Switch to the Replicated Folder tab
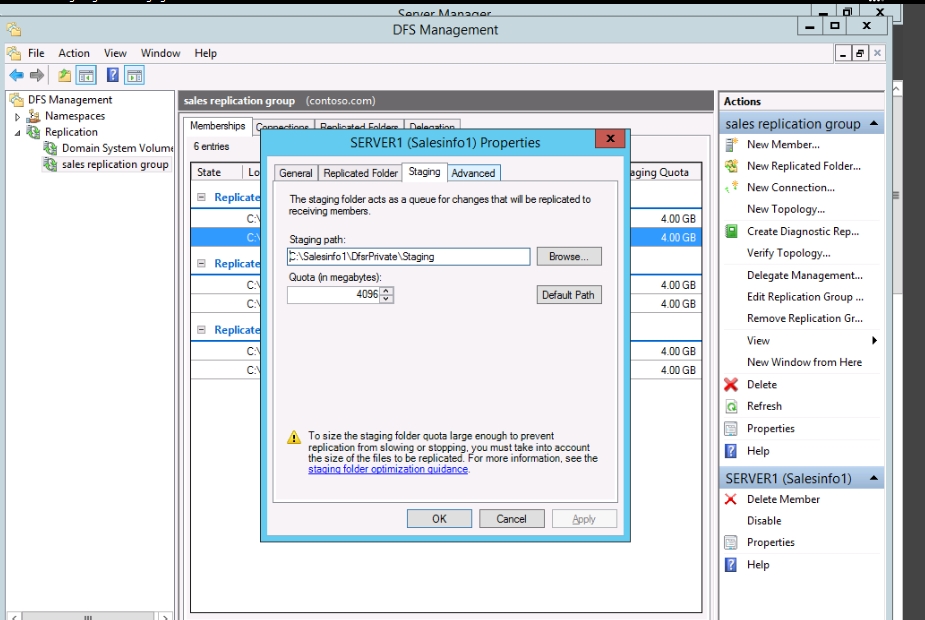This screenshot has height=620, width=925. click(360, 173)
